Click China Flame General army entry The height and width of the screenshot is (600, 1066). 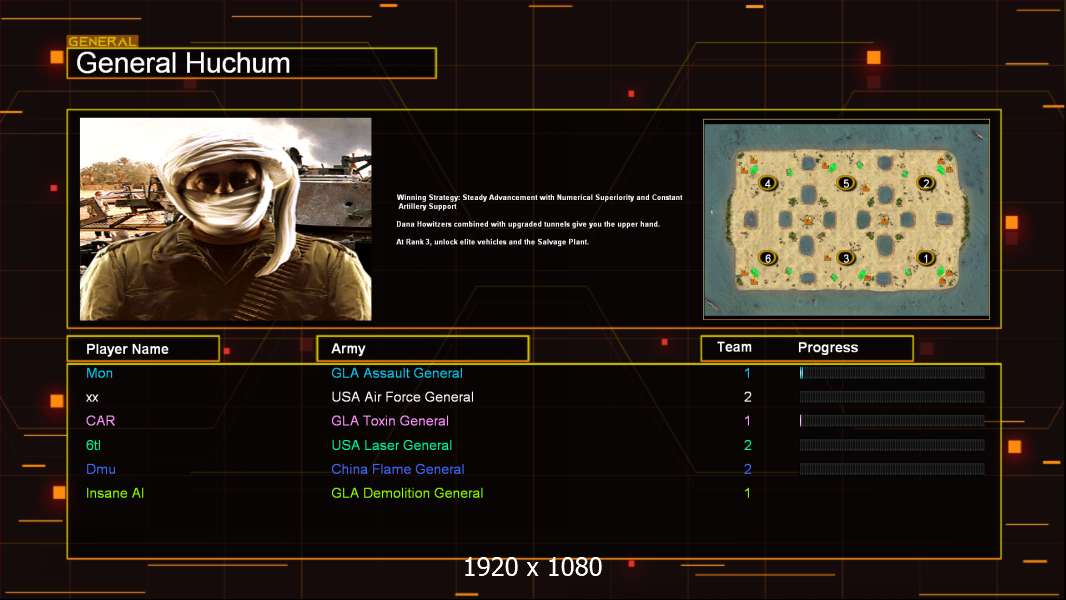pos(398,470)
